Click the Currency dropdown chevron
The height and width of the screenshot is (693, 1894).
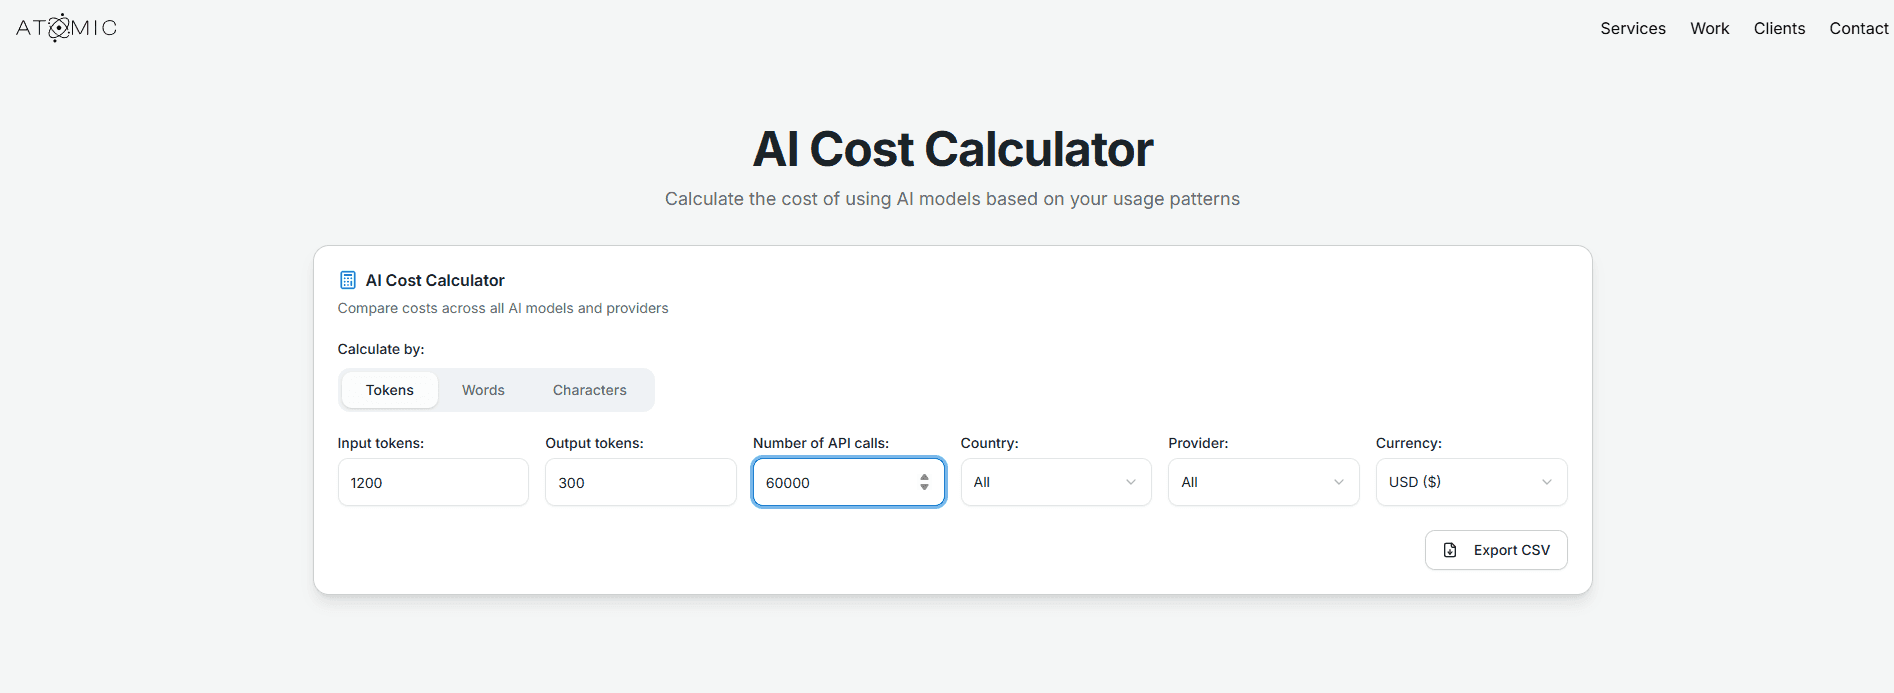pyautogui.click(x=1547, y=482)
